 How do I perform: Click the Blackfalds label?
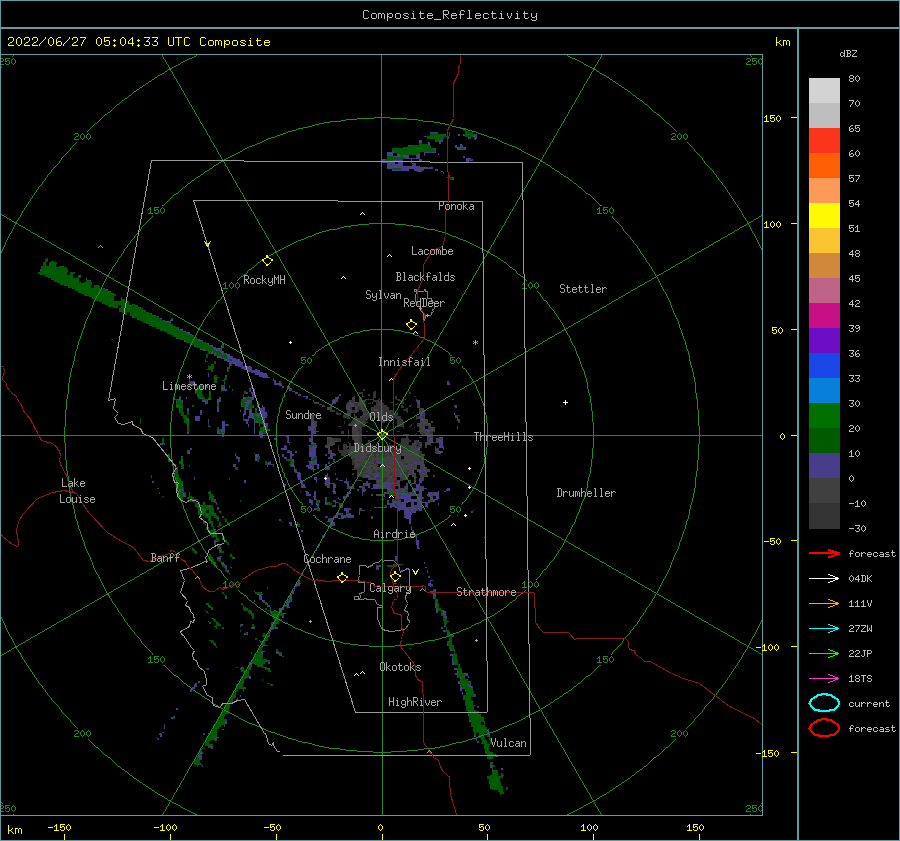(425, 277)
